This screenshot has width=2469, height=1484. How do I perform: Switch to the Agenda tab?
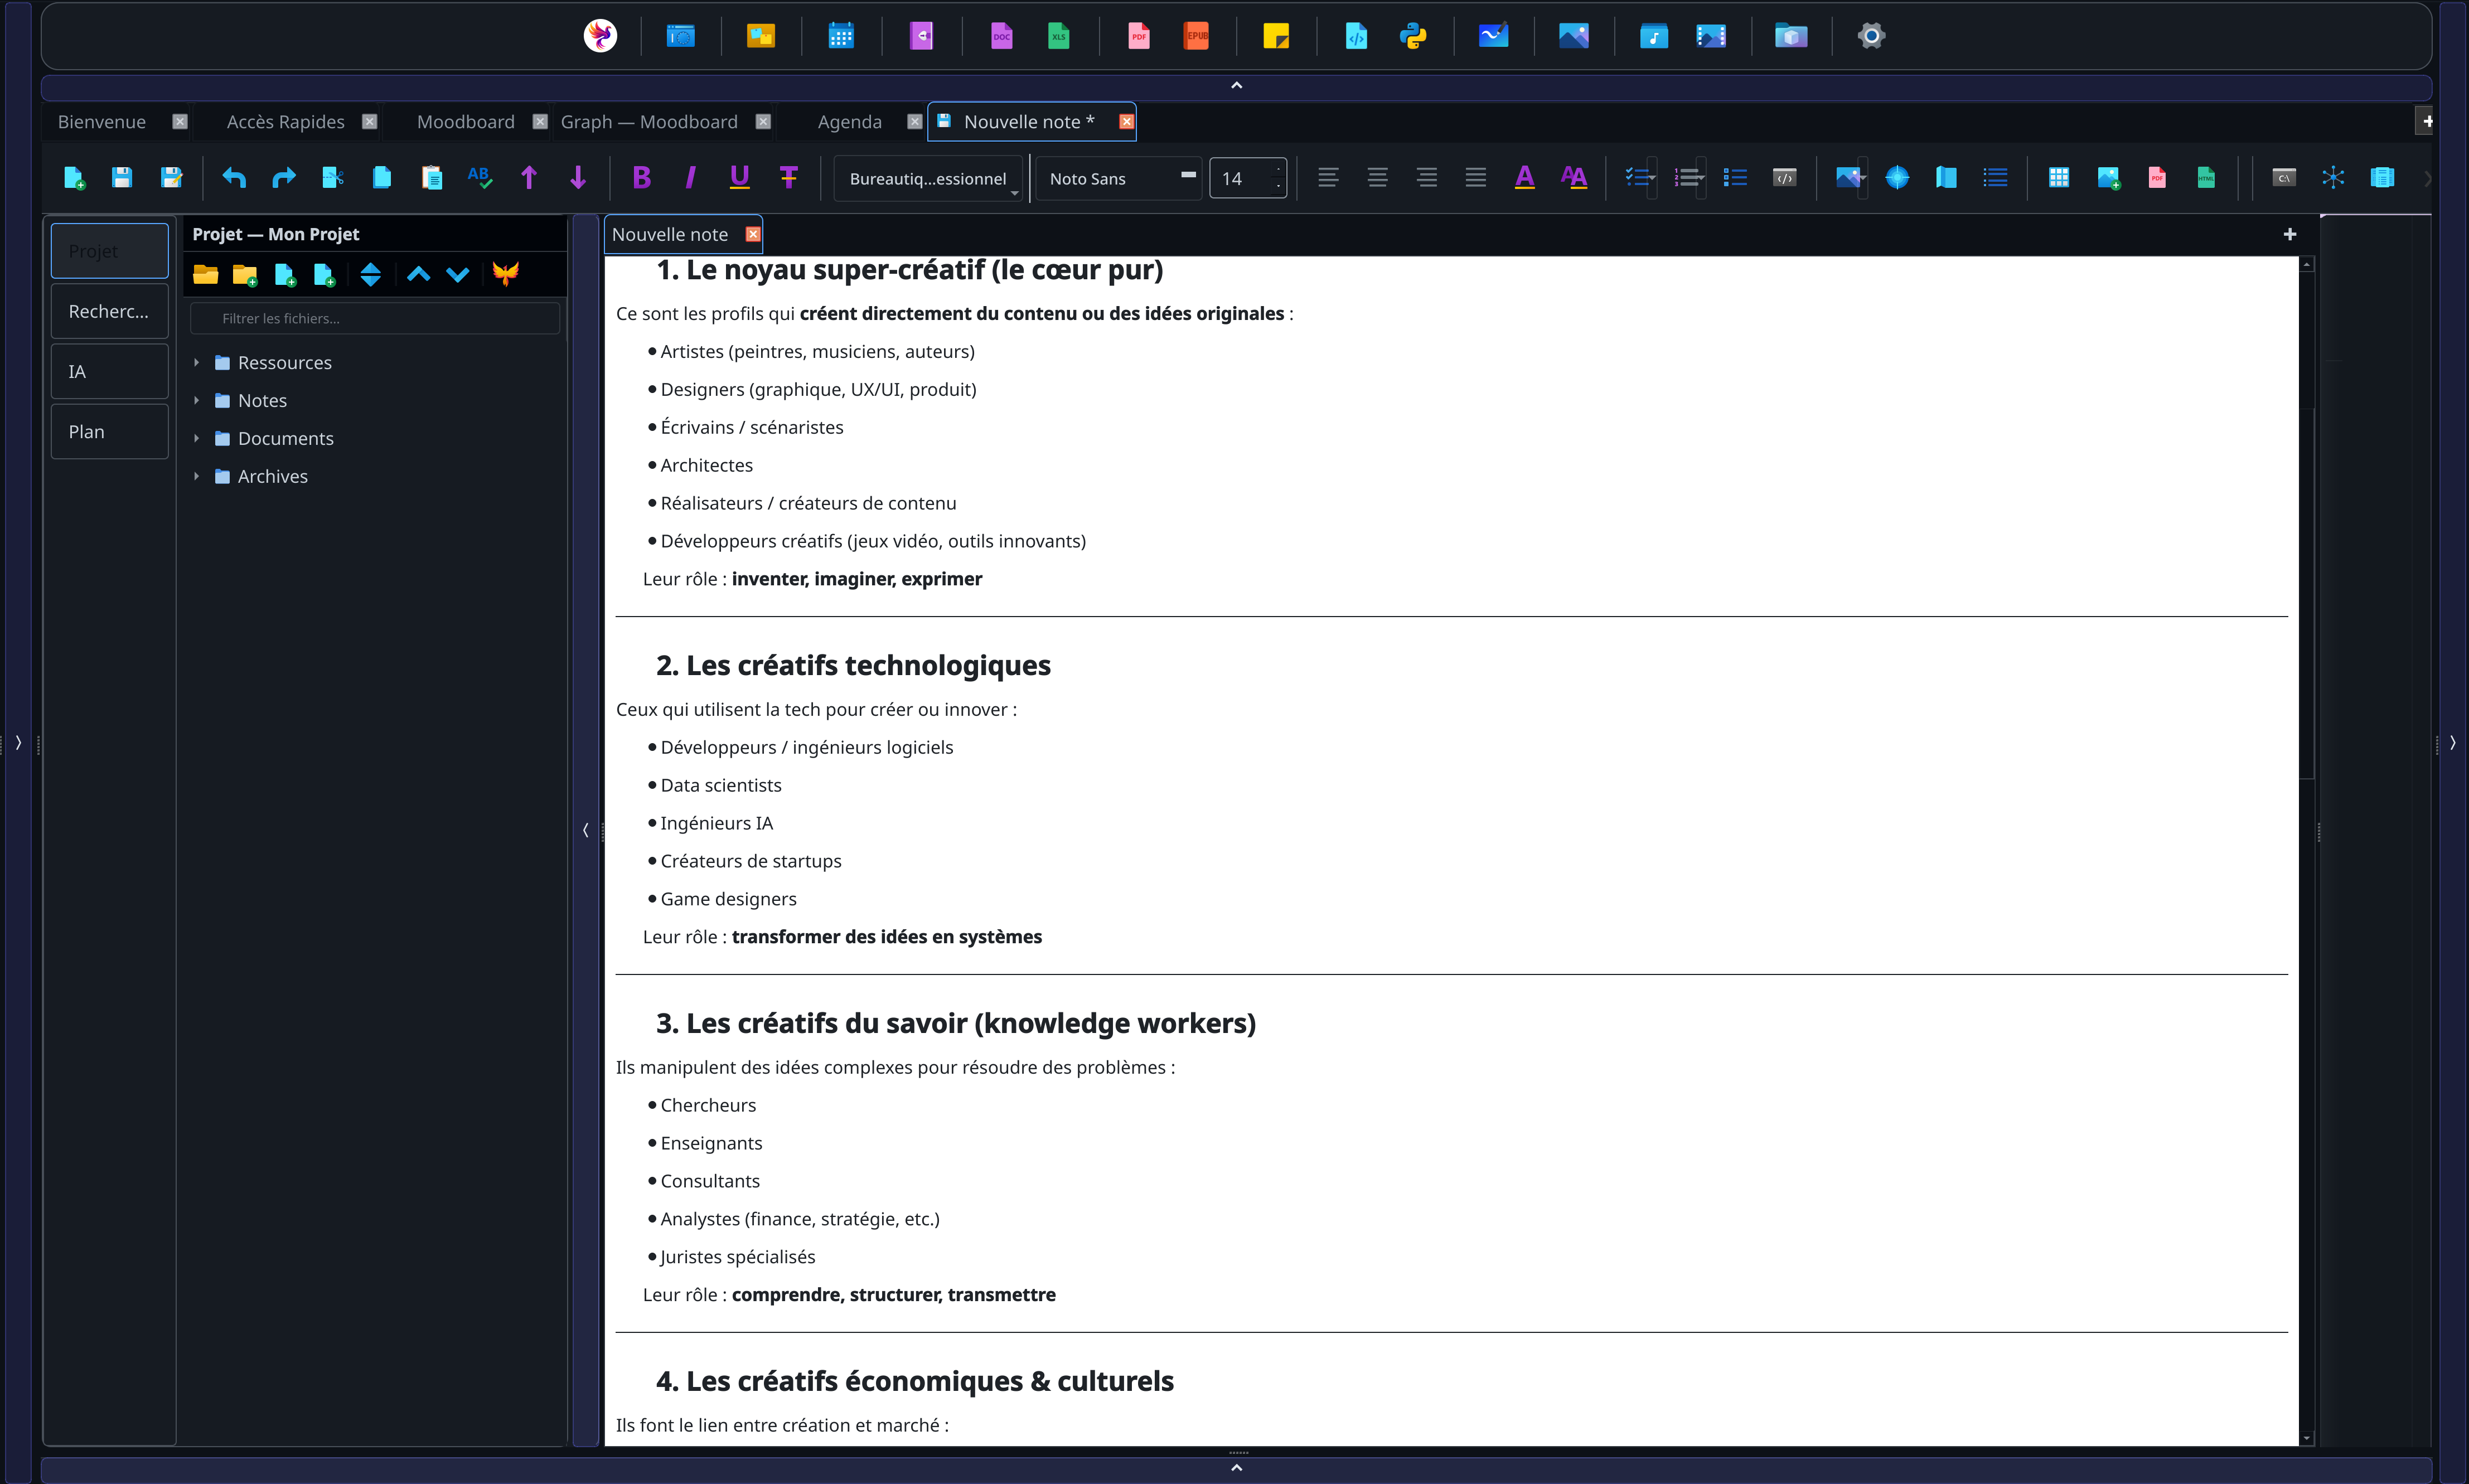click(x=850, y=122)
